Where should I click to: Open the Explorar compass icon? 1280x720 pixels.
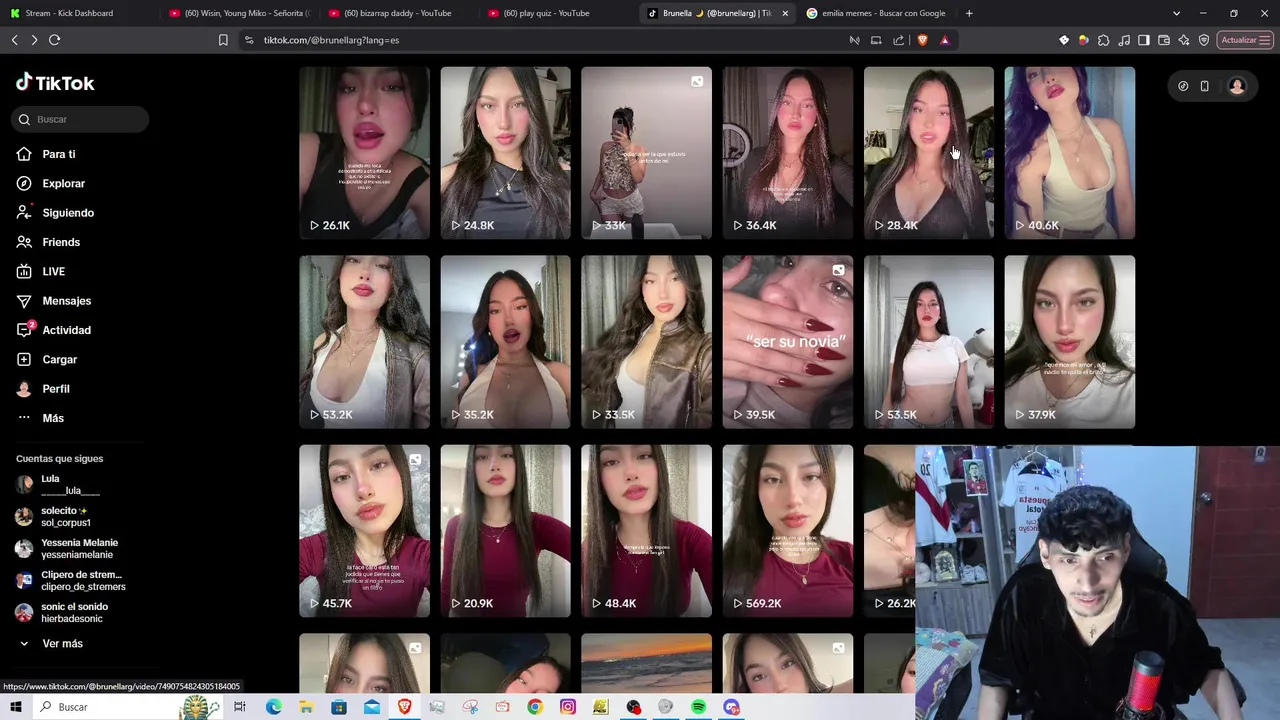(24, 183)
